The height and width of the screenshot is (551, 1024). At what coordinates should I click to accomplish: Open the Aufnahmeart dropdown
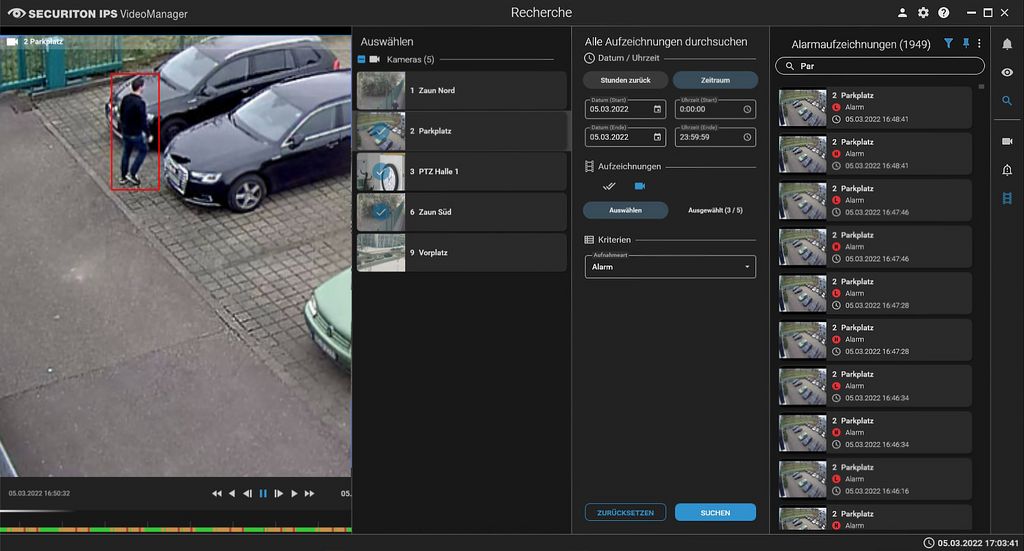(670, 267)
